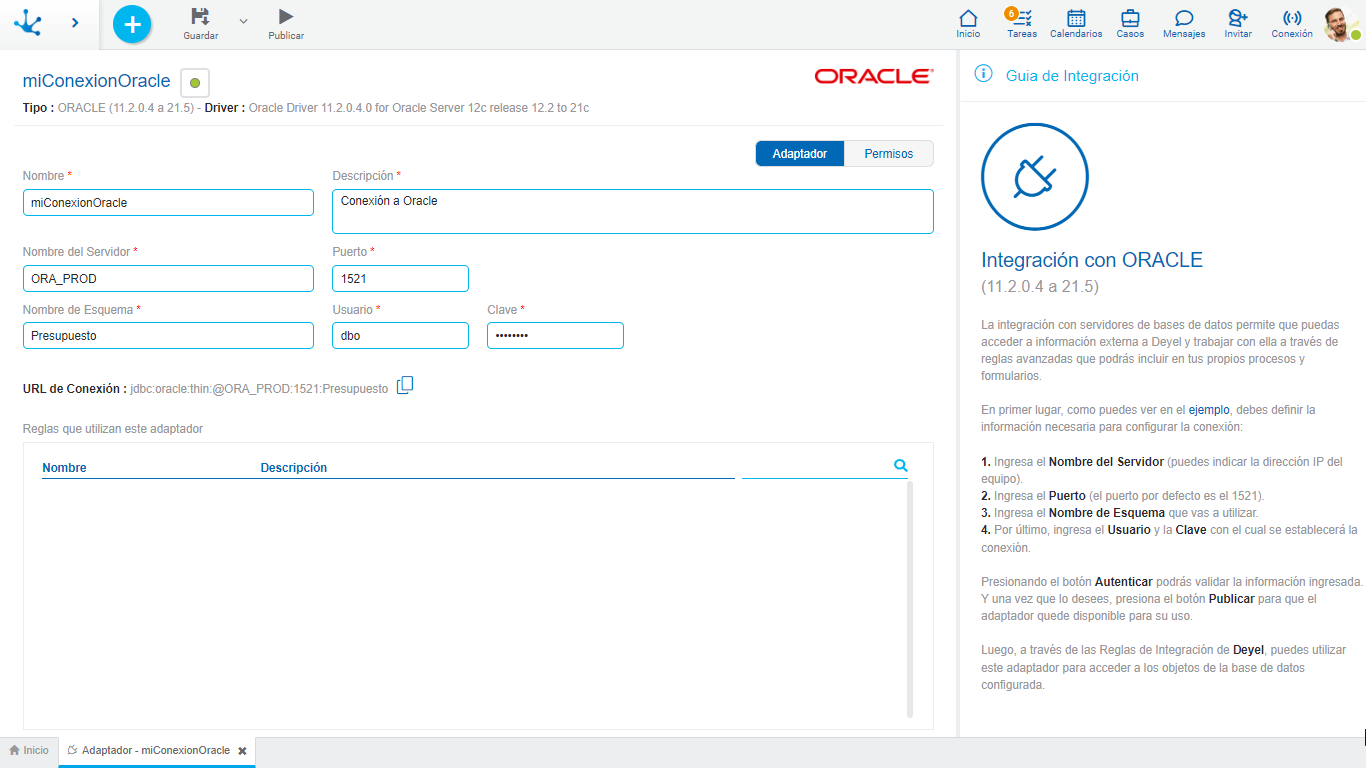Click the Guía de Integración heading

[1072, 76]
